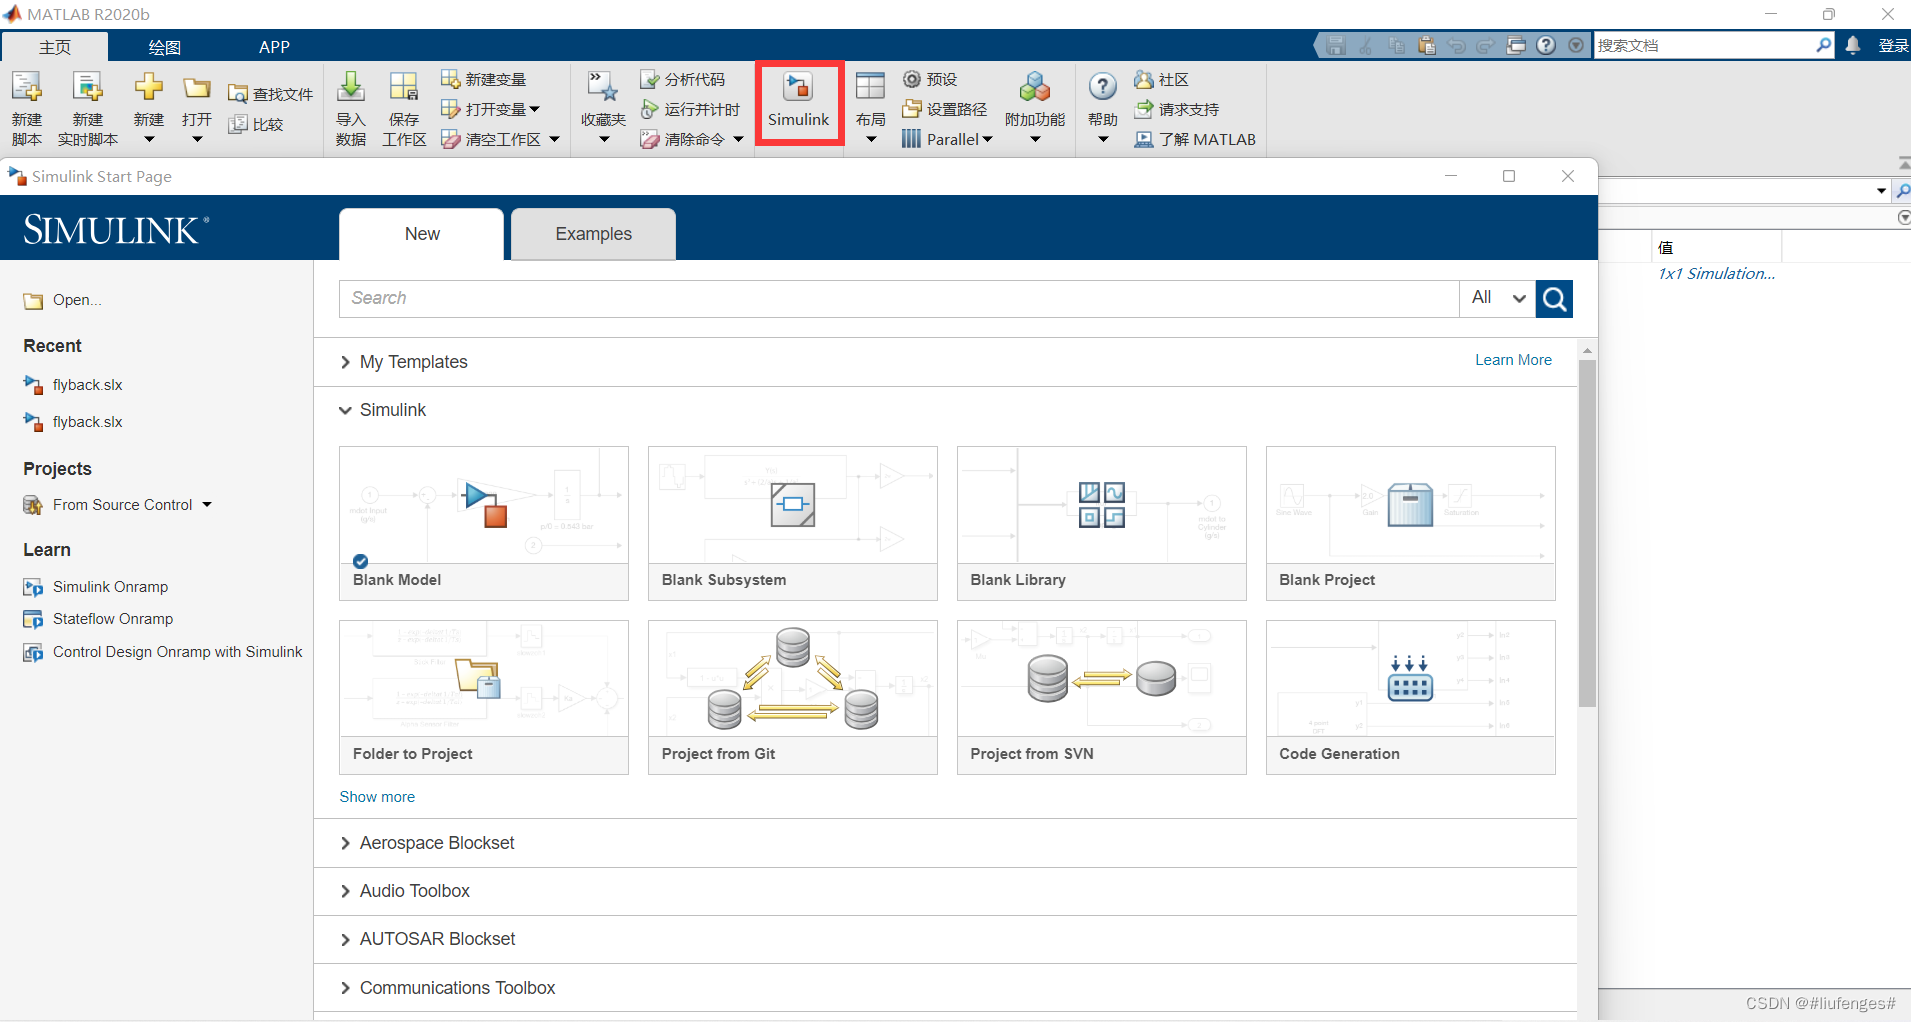Open Simulink Onramp

point(96,587)
